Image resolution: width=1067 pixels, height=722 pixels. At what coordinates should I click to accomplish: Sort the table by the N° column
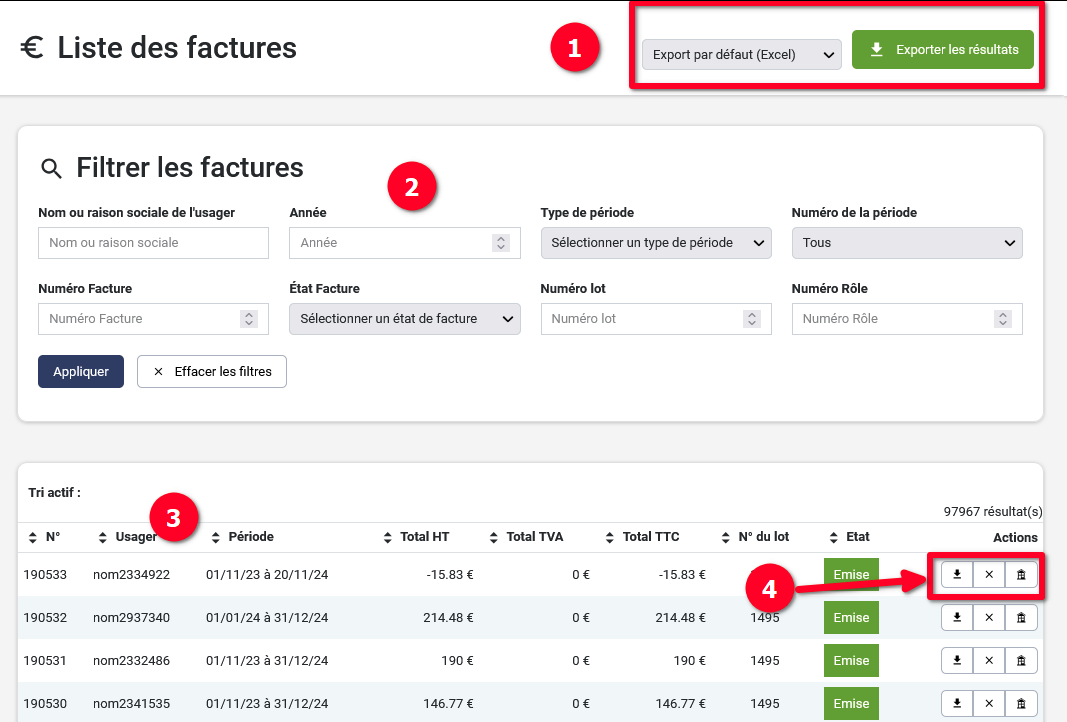pos(45,537)
